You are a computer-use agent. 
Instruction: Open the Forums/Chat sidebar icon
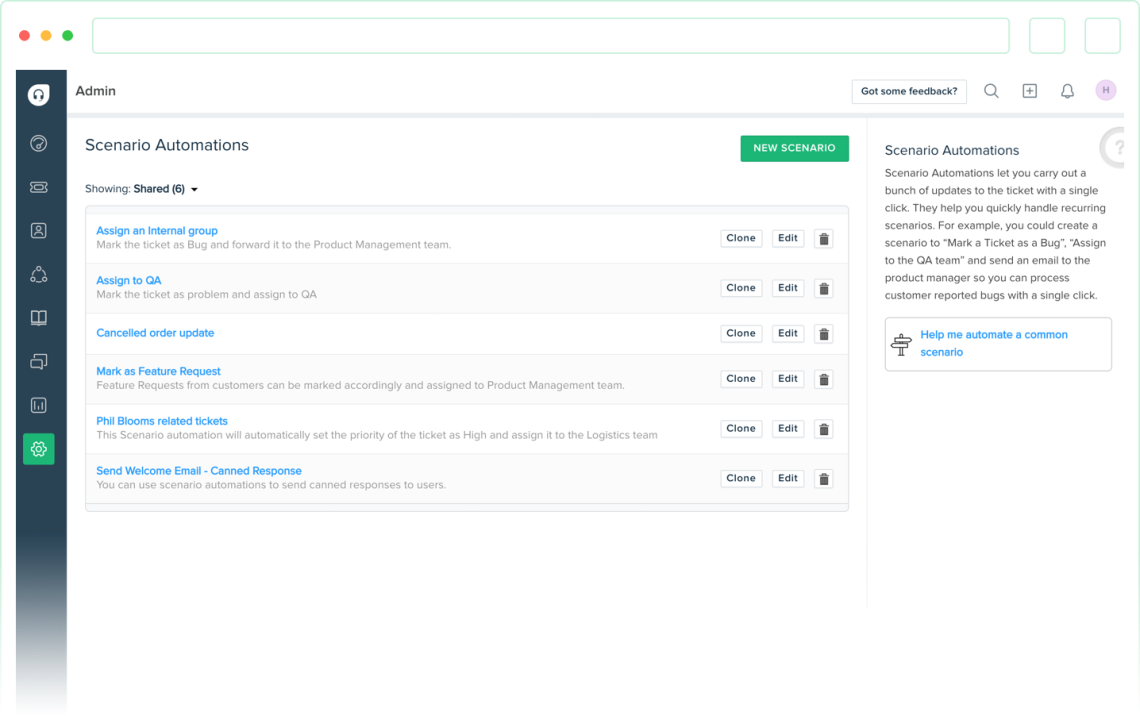point(38,361)
